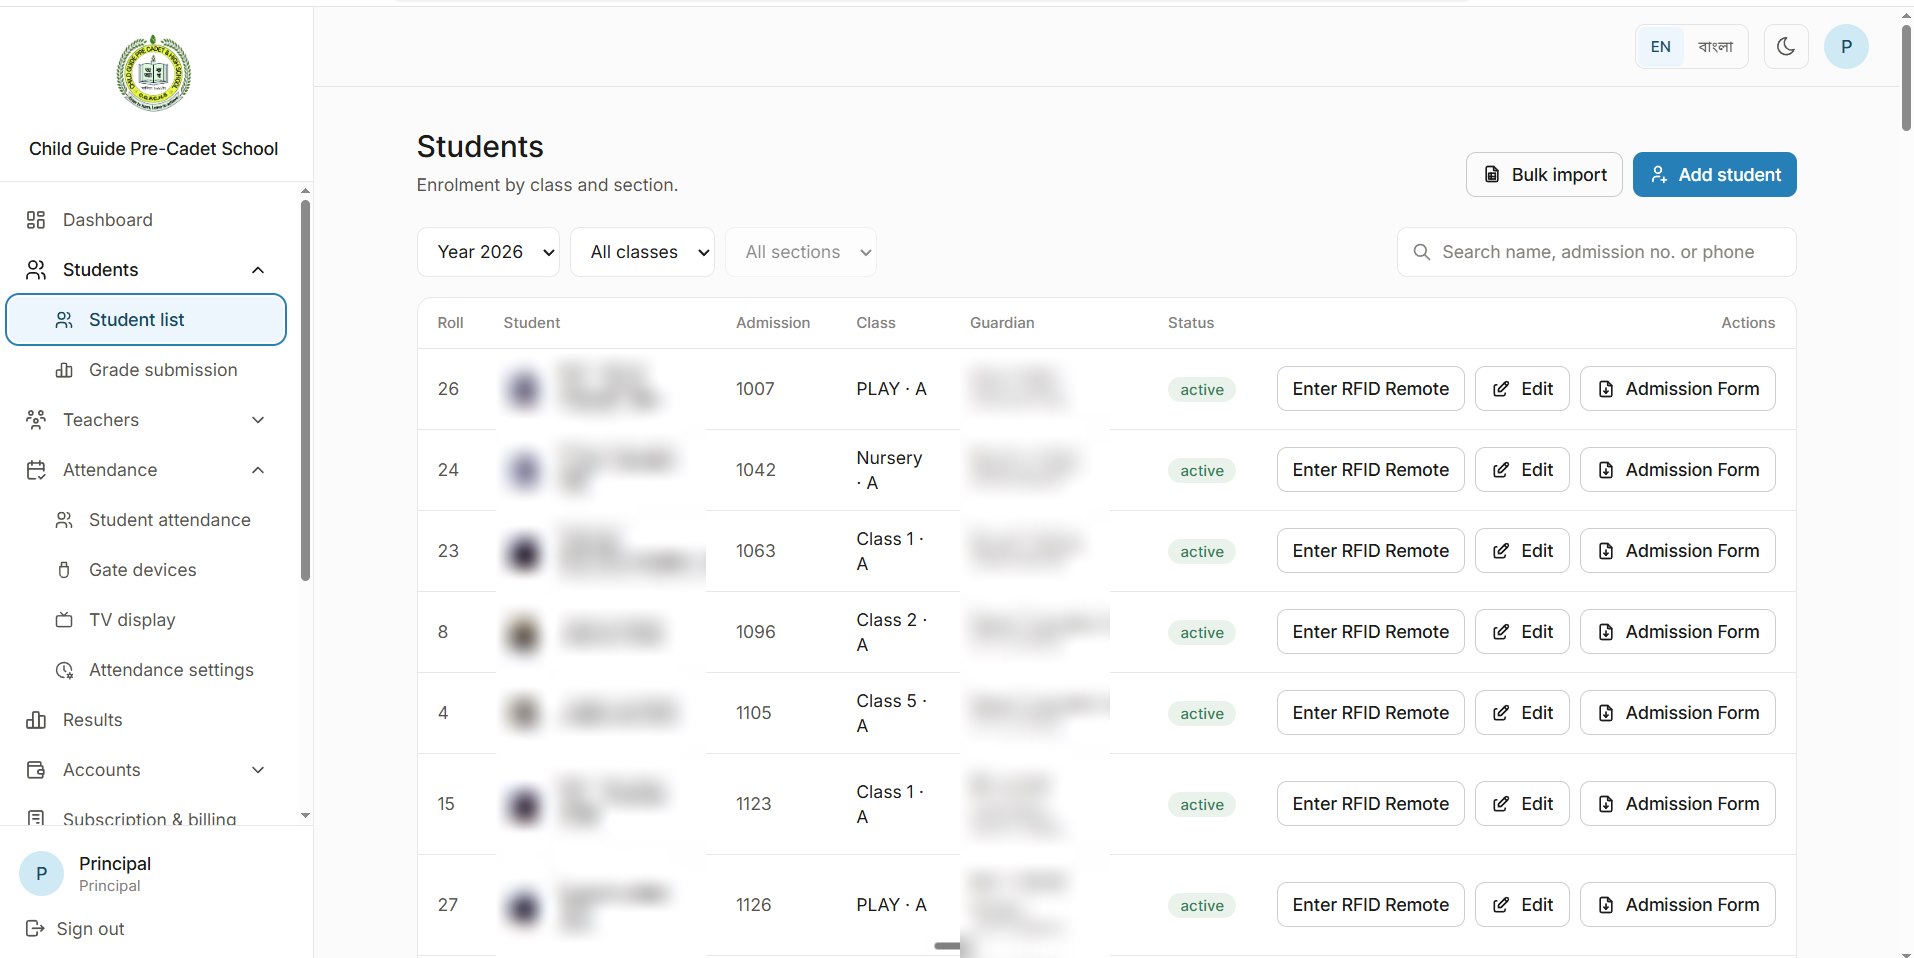
Task: Click the TV display icon
Action: pyautogui.click(x=64, y=620)
